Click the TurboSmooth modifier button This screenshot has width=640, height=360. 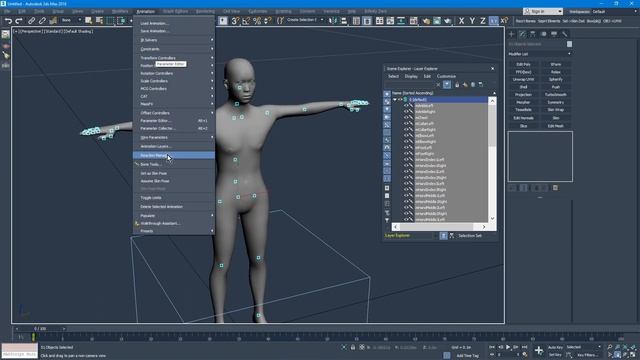(x=556, y=95)
